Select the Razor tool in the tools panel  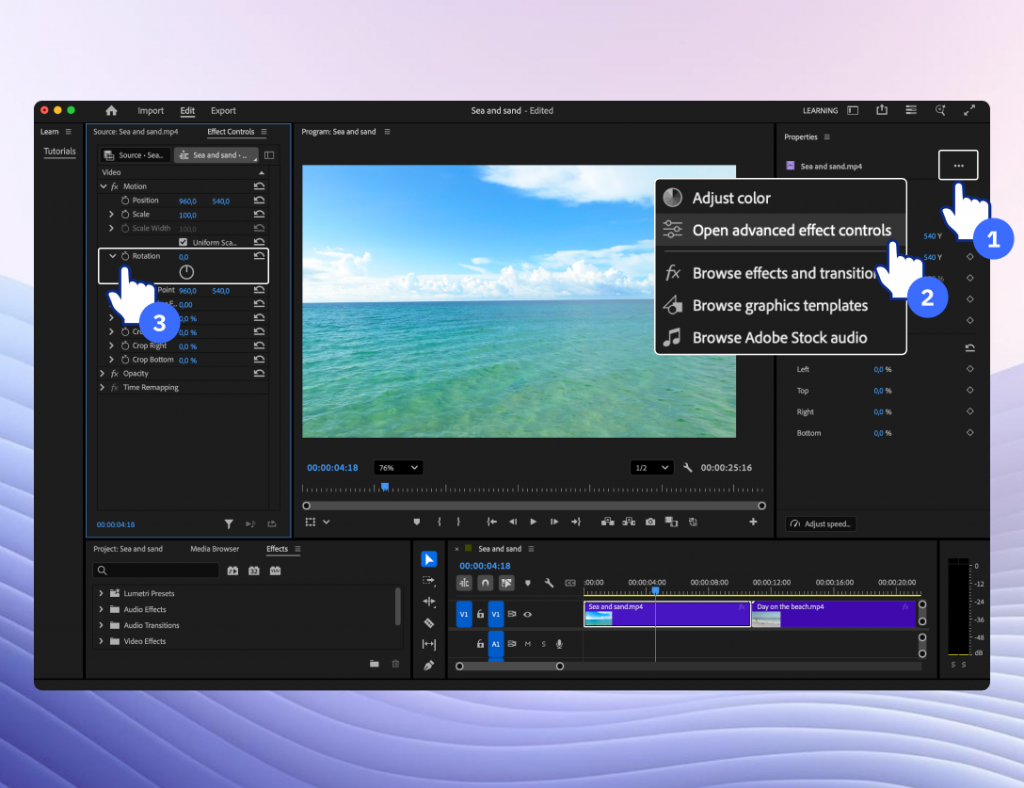(429, 623)
